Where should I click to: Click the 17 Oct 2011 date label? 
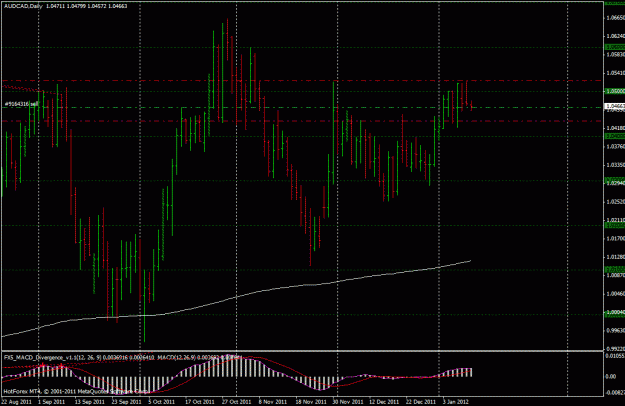coord(200,402)
